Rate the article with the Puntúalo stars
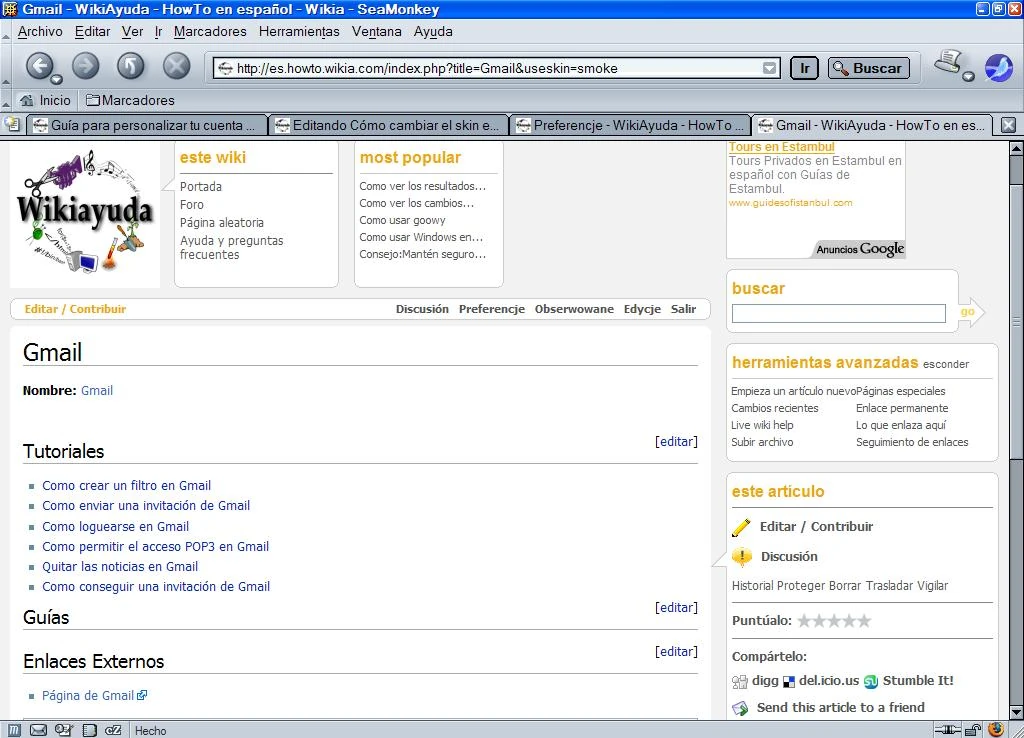The height and width of the screenshot is (738, 1024). click(x=834, y=620)
